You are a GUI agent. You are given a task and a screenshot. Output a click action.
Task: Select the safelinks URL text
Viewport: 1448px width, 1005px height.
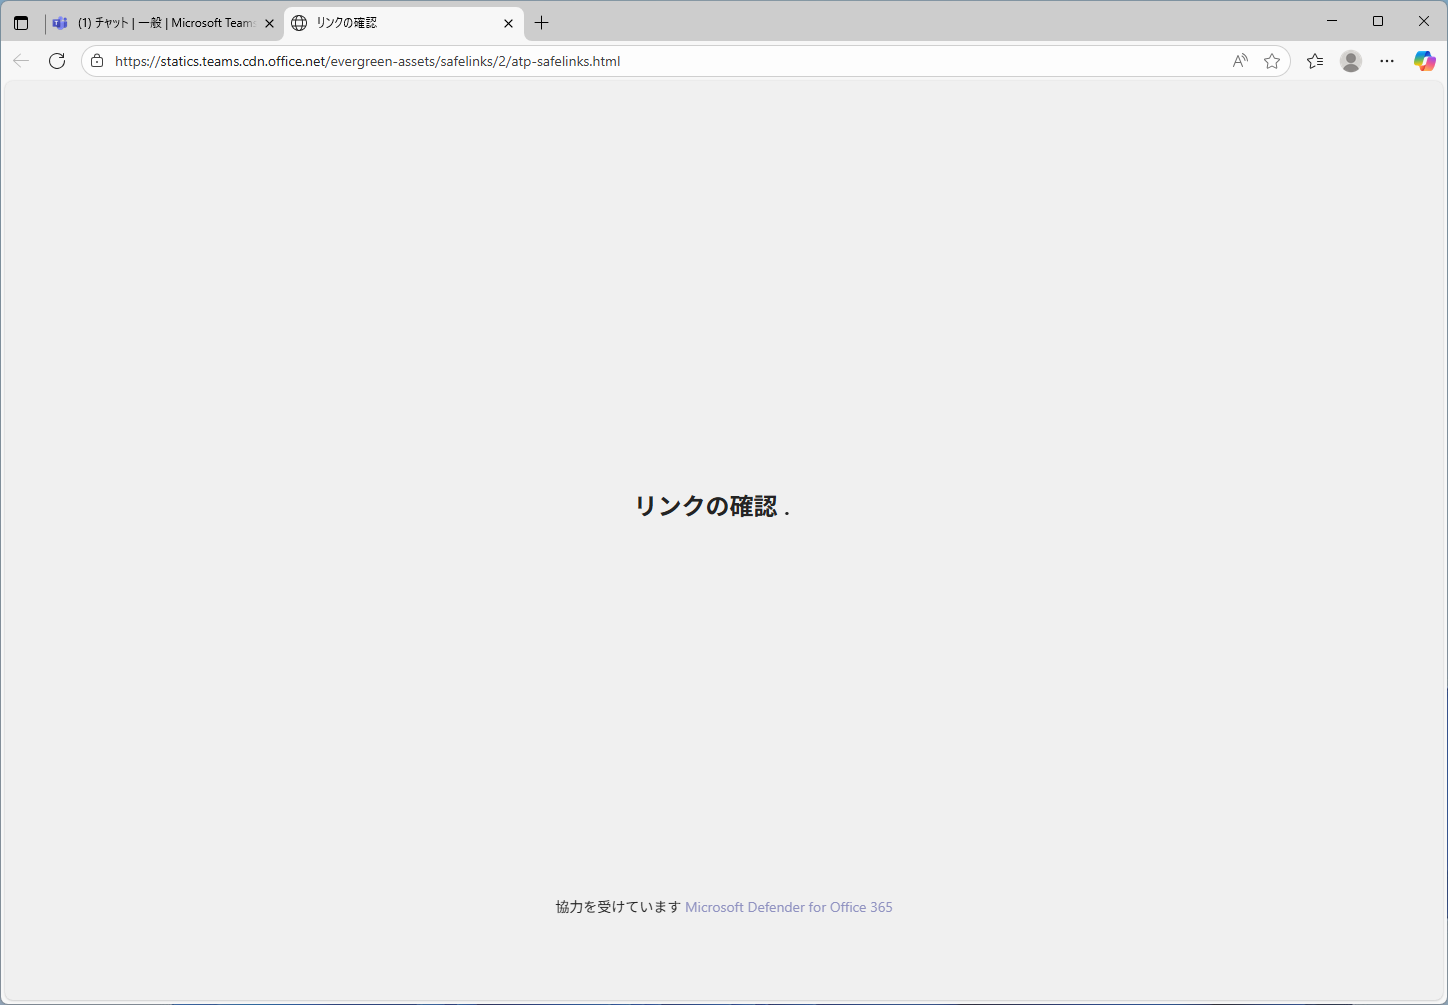pyautogui.click(x=368, y=61)
